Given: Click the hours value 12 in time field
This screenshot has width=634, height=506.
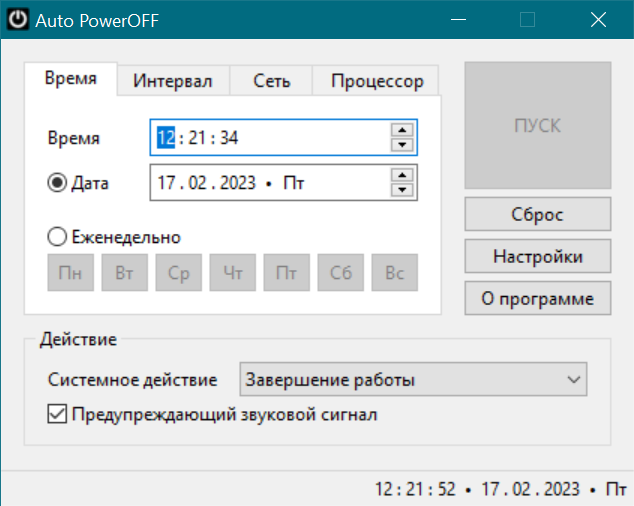Looking at the screenshot, I should [166, 138].
